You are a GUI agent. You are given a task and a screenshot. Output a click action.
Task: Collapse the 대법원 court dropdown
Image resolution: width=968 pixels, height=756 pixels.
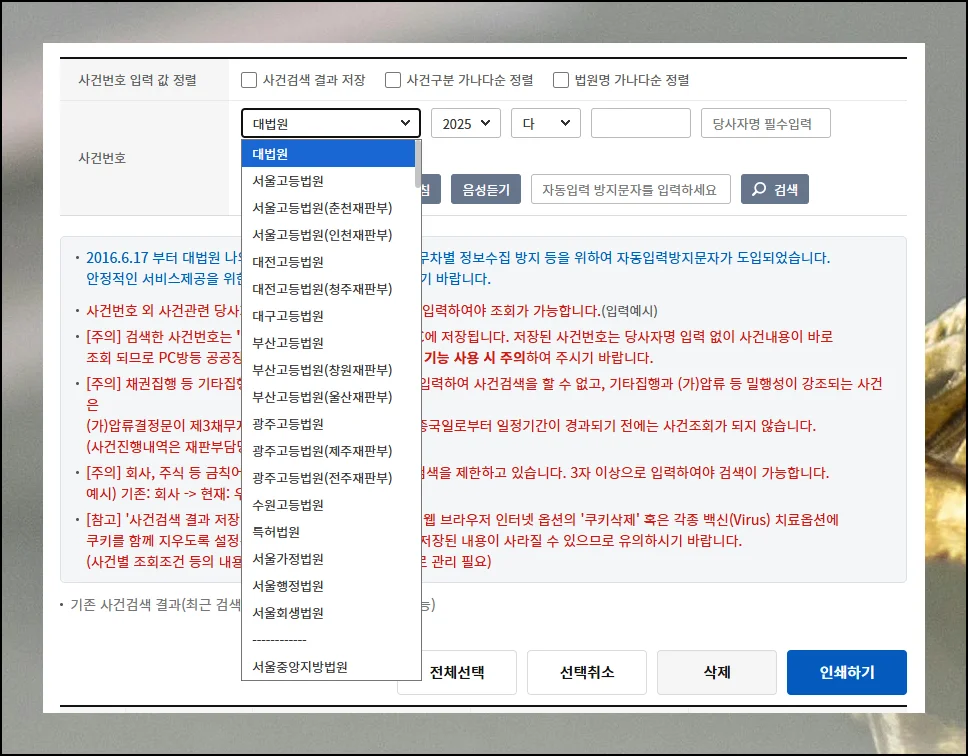331,124
